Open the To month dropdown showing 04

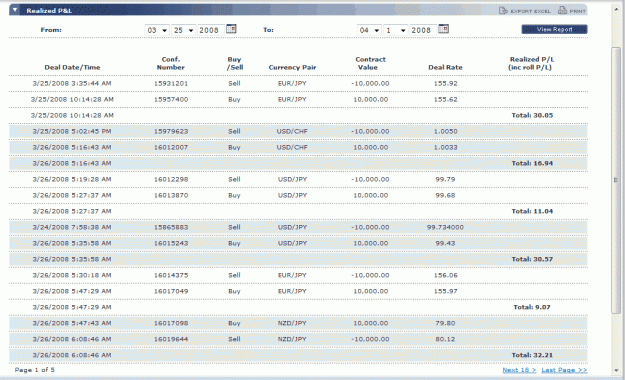pyautogui.click(x=369, y=30)
